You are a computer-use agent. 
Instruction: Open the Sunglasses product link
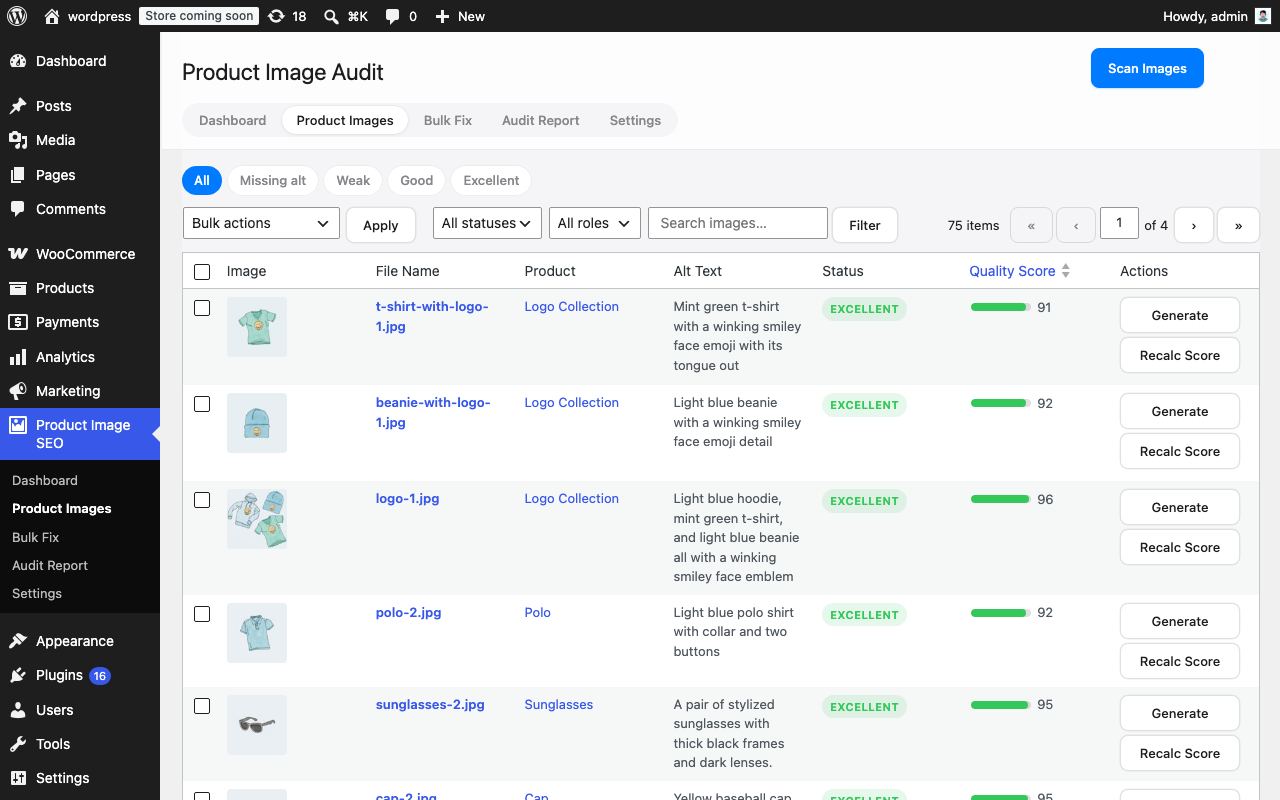(559, 704)
